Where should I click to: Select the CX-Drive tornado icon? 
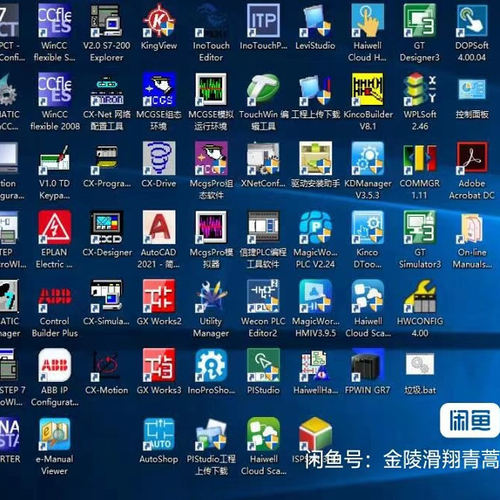point(159,159)
